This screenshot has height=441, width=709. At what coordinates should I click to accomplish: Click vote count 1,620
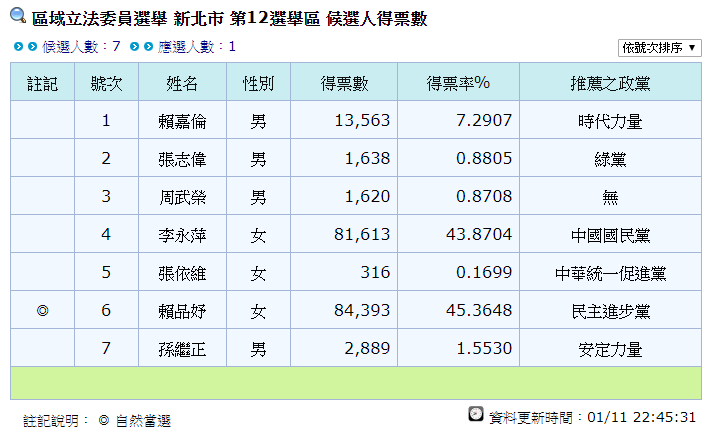[367, 197]
